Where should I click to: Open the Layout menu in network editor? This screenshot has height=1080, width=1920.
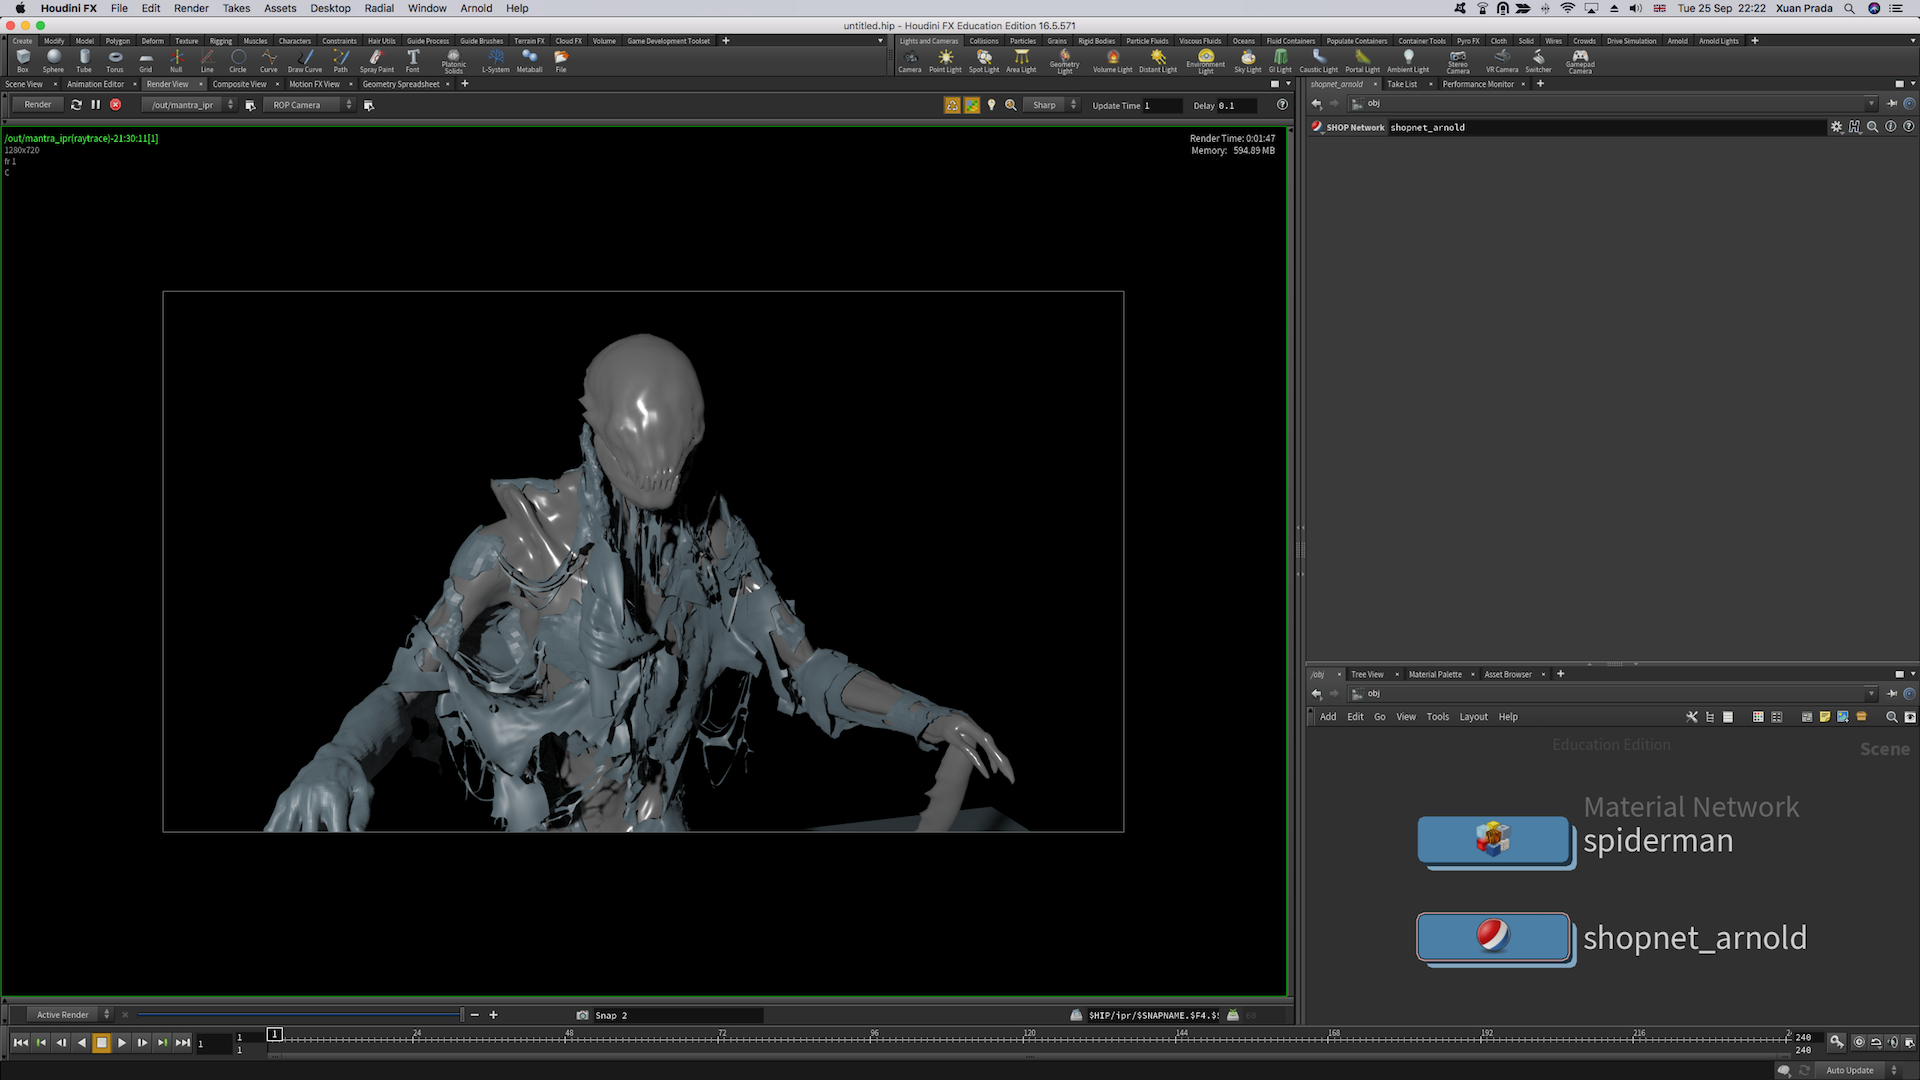tap(1473, 717)
